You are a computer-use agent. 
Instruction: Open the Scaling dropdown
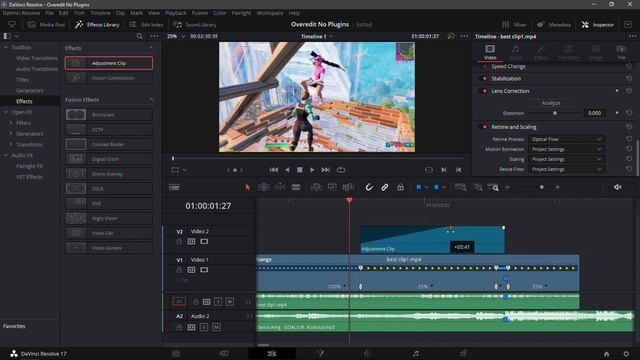[x=566, y=159]
